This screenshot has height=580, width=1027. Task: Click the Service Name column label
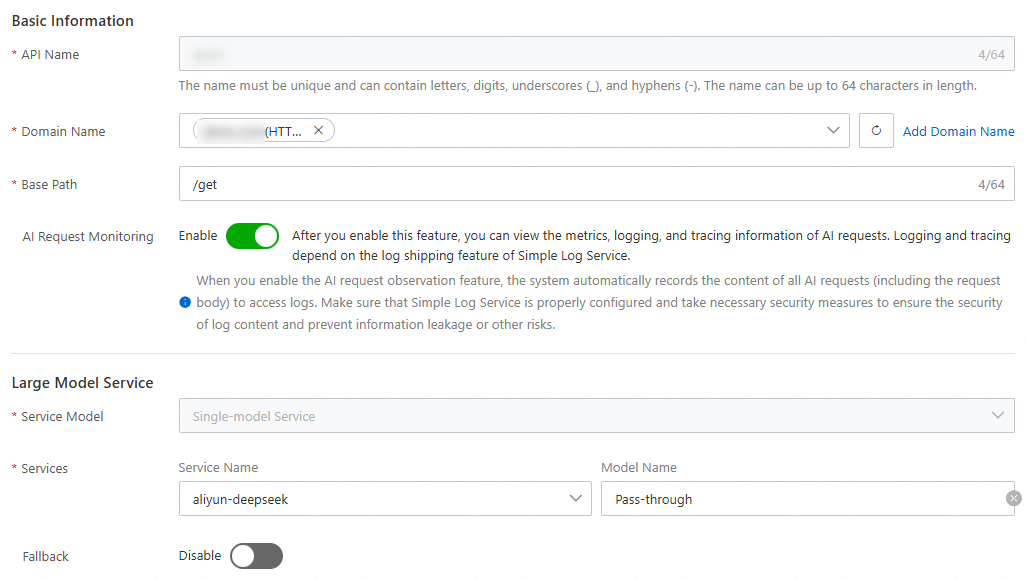pyautogui.click(x=218, y=467)
